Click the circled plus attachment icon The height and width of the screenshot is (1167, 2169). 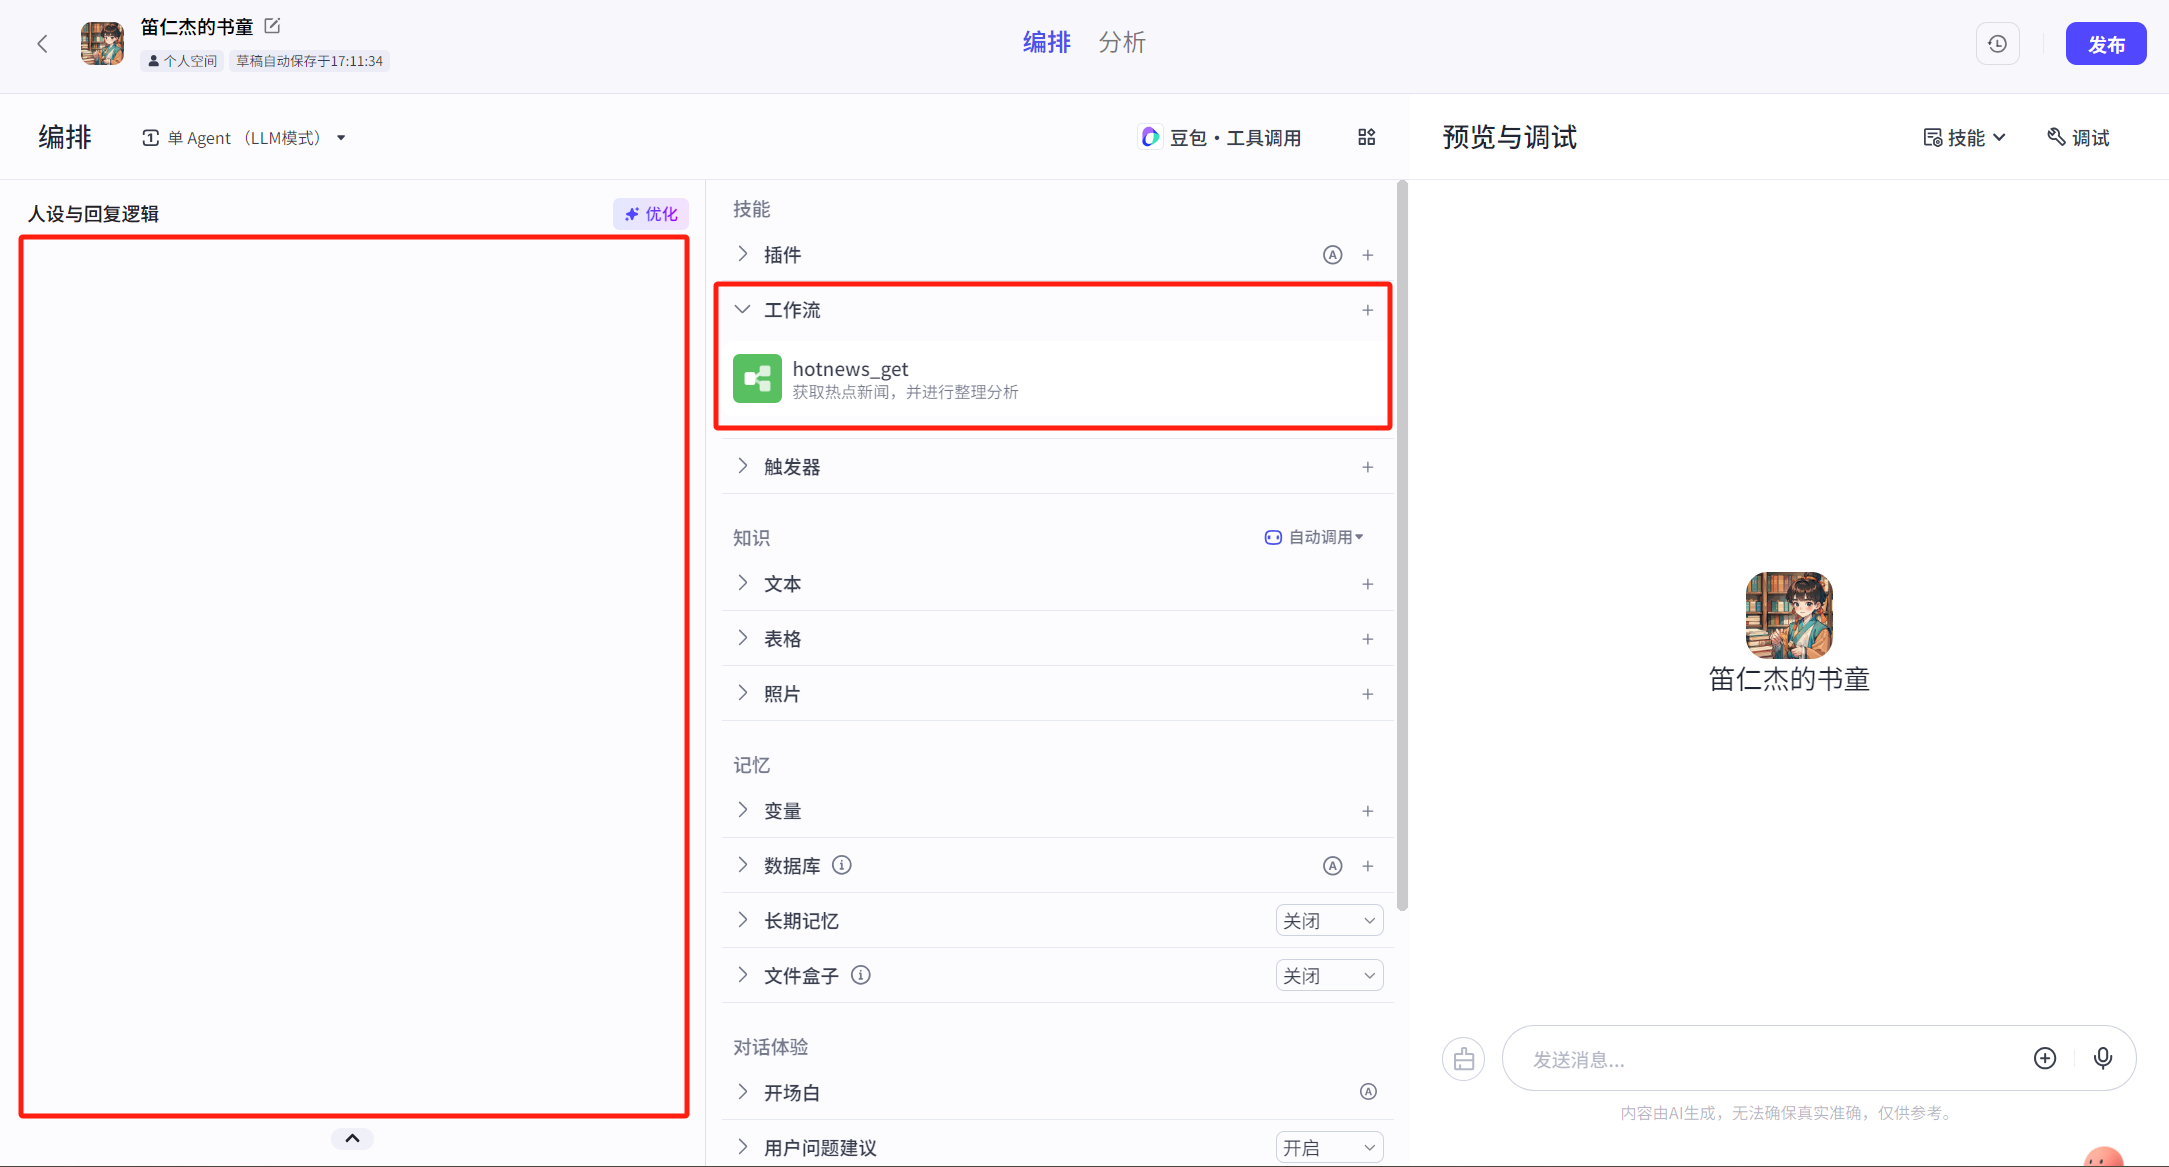tap(2045, 1058)
